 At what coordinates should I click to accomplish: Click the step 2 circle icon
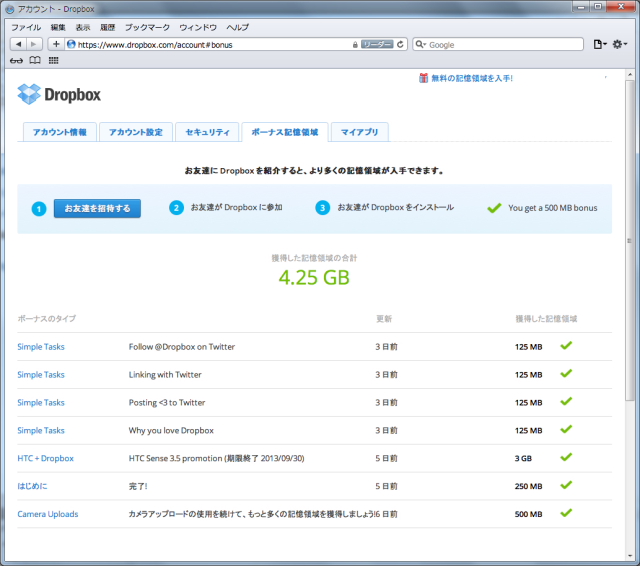[x=176, y=208]
